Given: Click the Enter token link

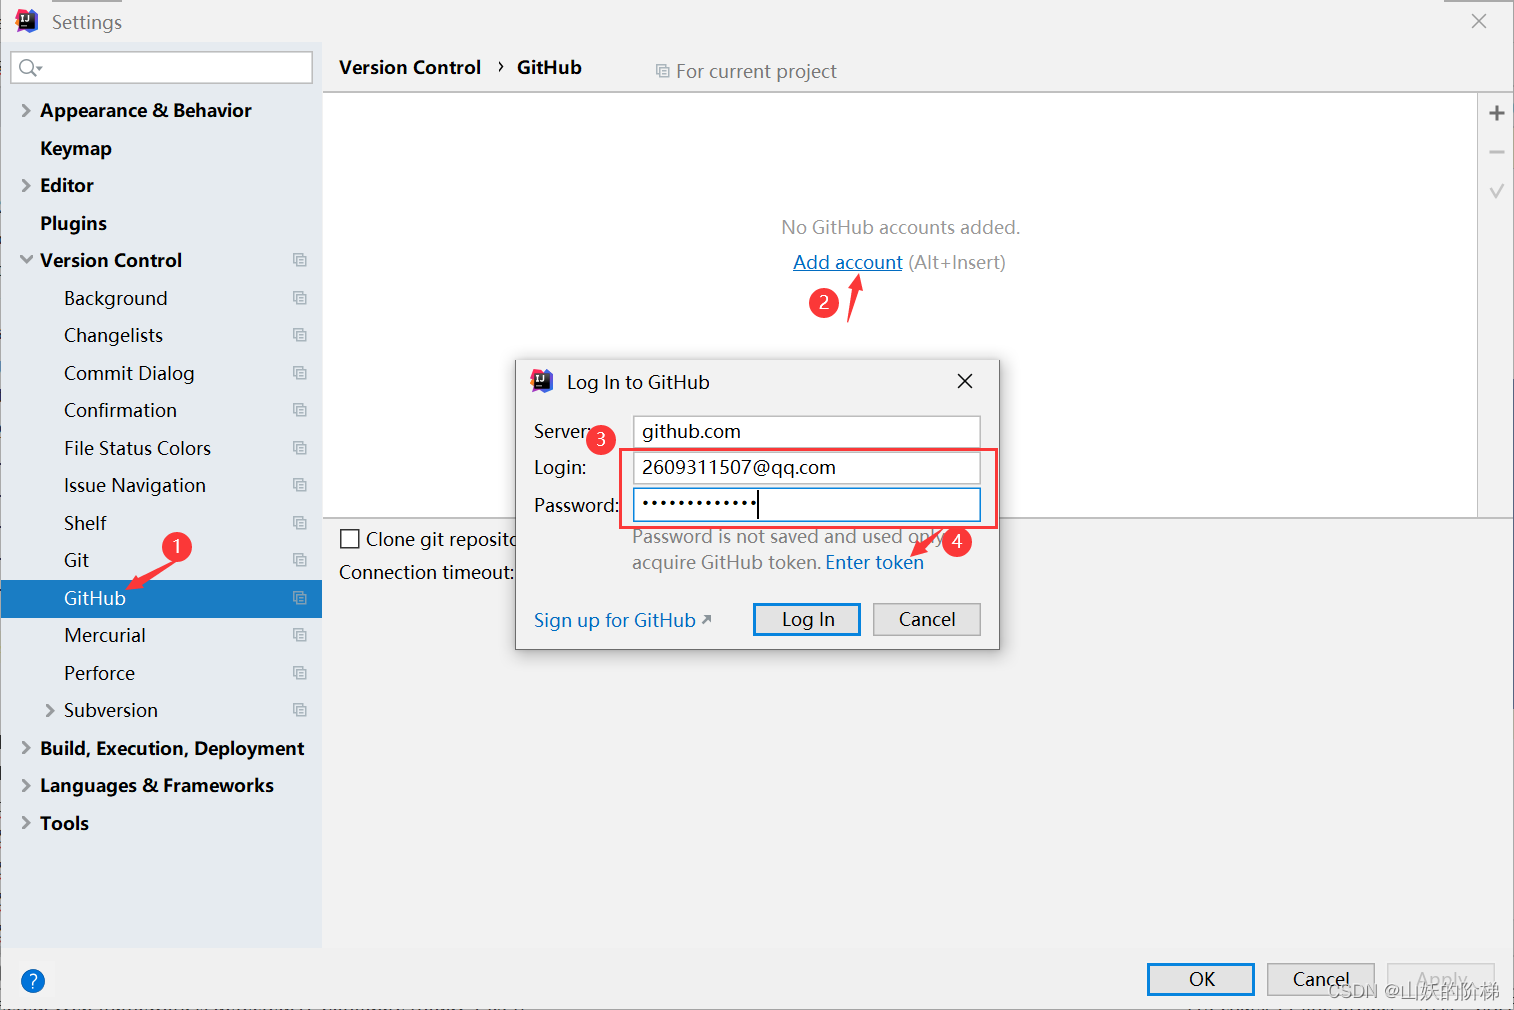Looking at the screenshot, I should pyautogui.click(x=874, y=562).
